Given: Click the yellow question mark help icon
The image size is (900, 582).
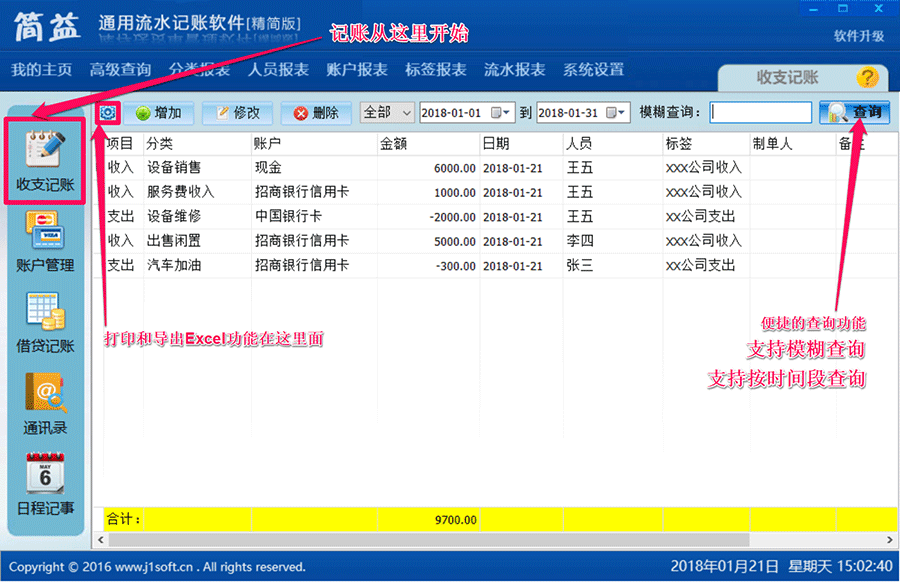Looking at the screenshot, I should point(867,77).
